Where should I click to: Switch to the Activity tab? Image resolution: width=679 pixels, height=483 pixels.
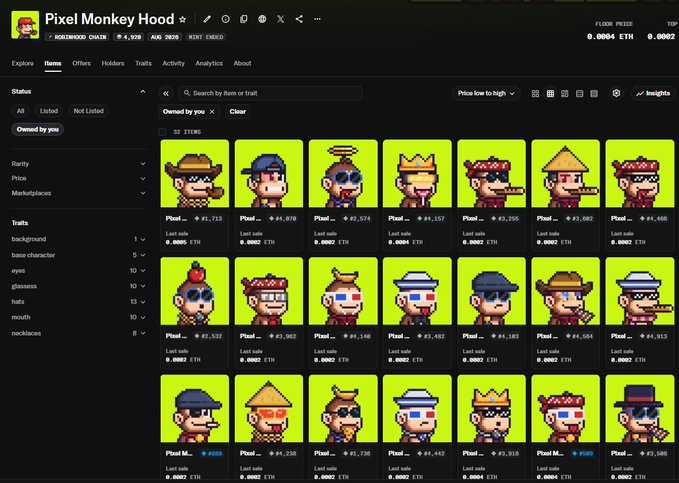(173, 63)
